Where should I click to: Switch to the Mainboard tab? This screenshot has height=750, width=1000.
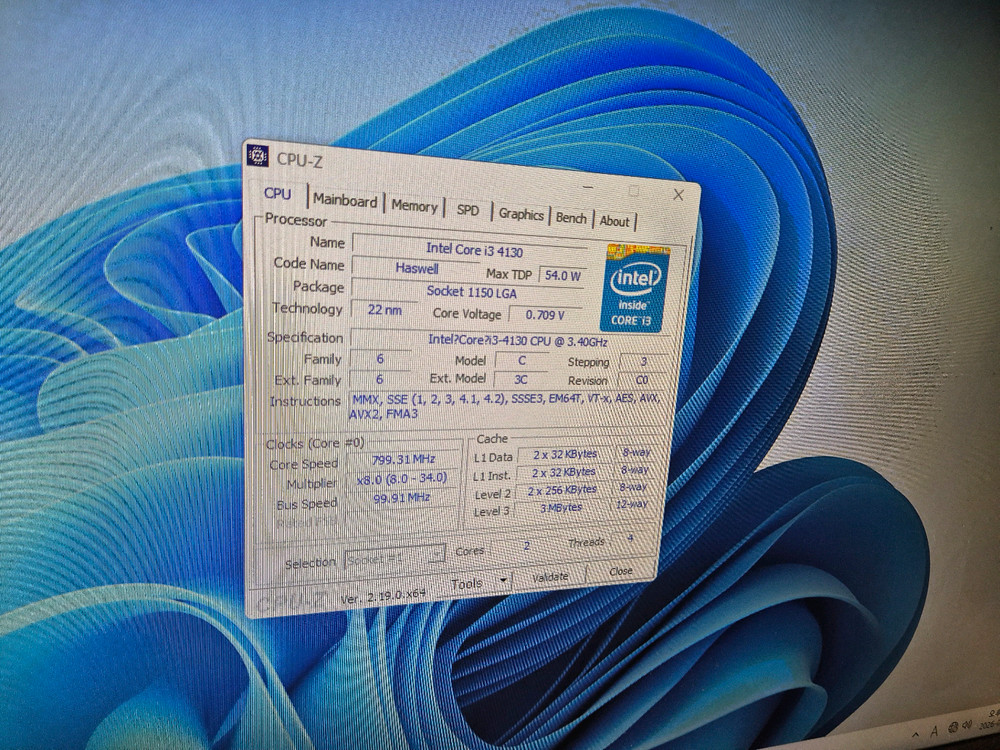click(x=345, y=201)
